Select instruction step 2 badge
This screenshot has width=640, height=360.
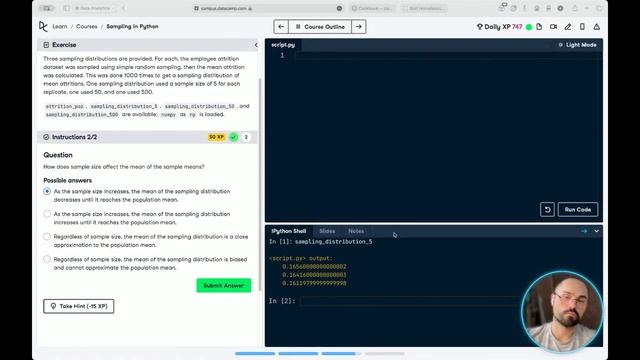pyautogui.click(x=246, y=137)
